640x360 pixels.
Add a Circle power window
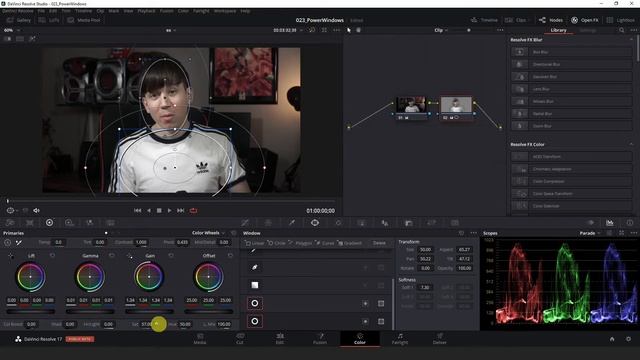[276, 243]
